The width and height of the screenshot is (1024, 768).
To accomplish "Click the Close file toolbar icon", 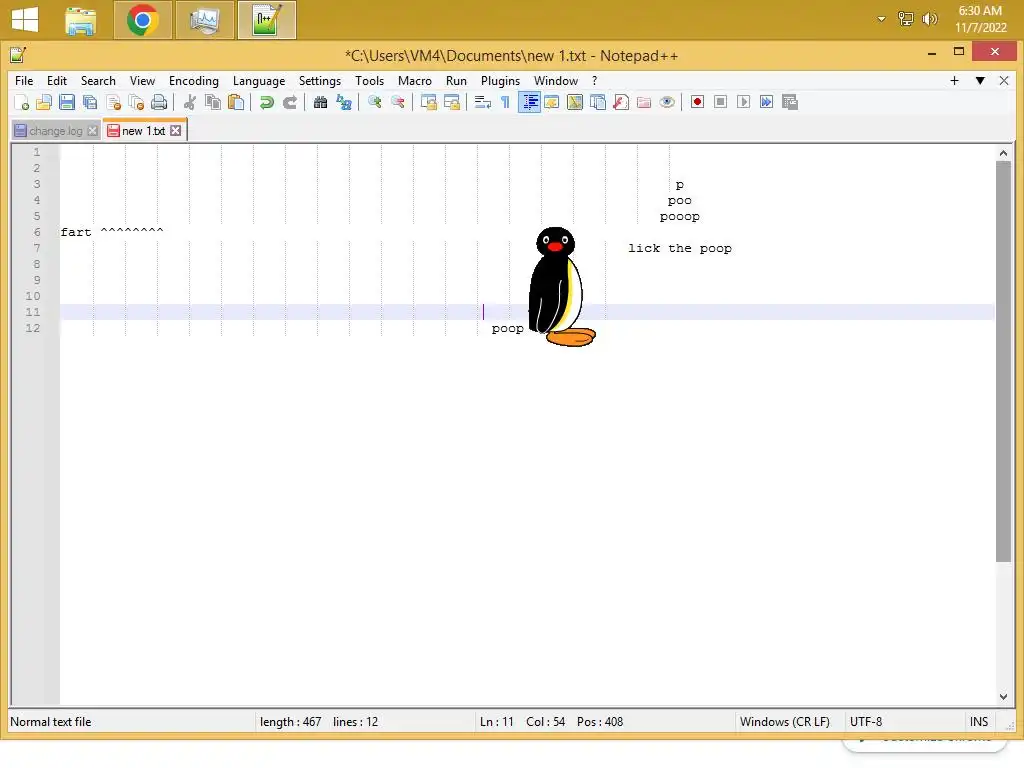I will click(113, 103).
